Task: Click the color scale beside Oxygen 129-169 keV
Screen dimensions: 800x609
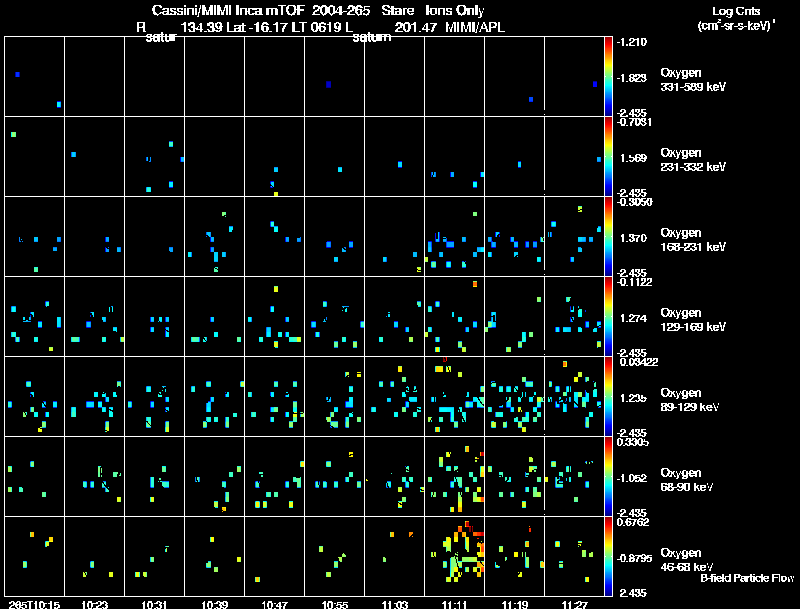Action: [x=608, y=316]
